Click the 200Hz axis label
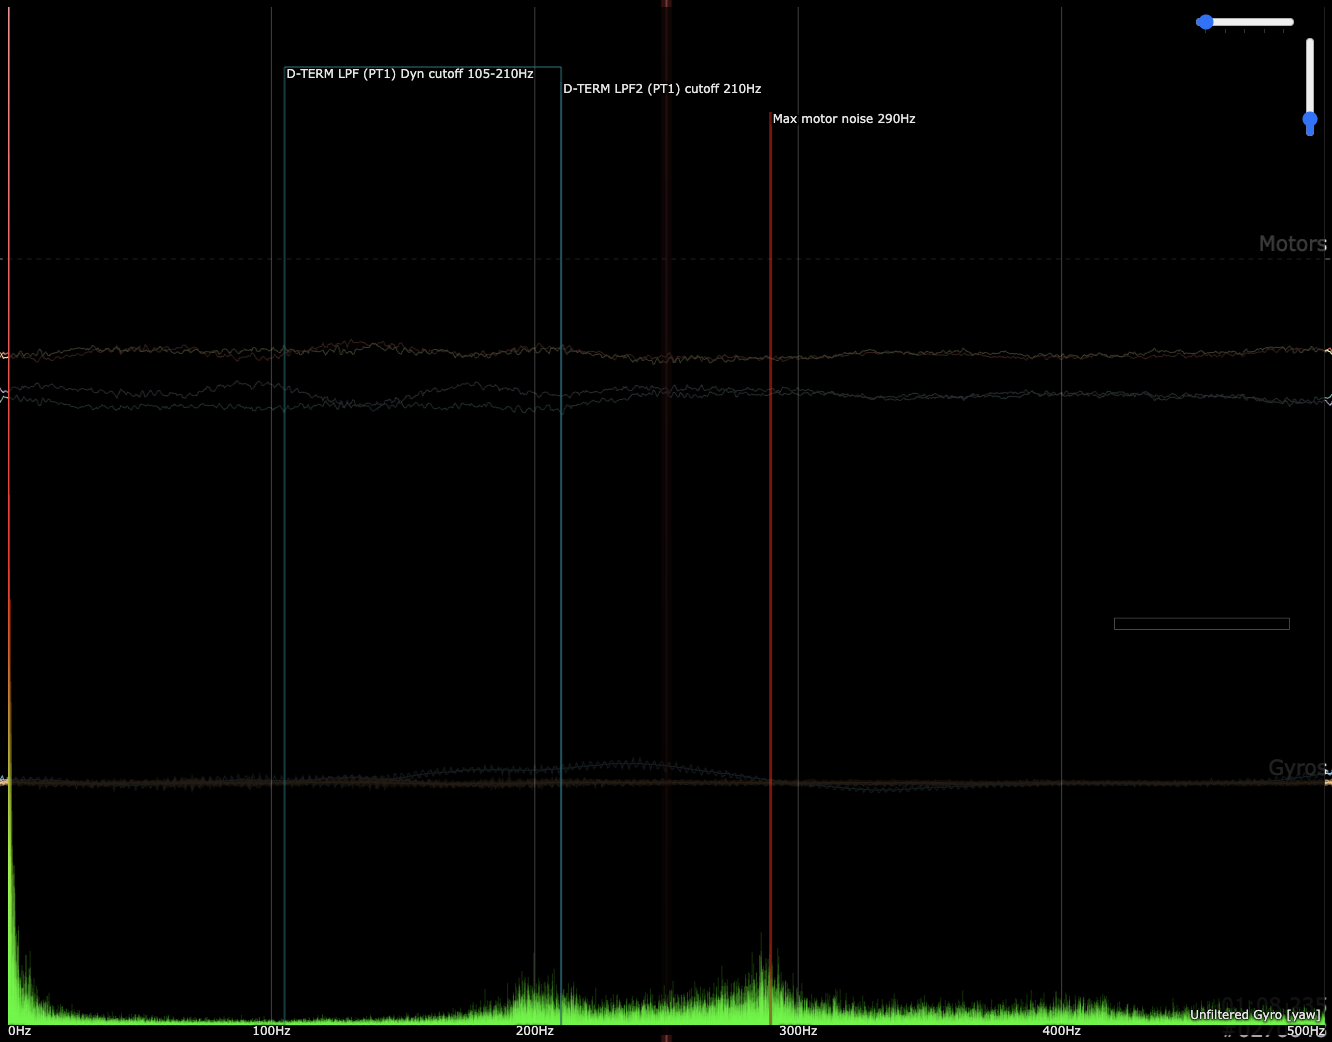Viewport: 1332px width, 1042px height. click(534, 1031)
